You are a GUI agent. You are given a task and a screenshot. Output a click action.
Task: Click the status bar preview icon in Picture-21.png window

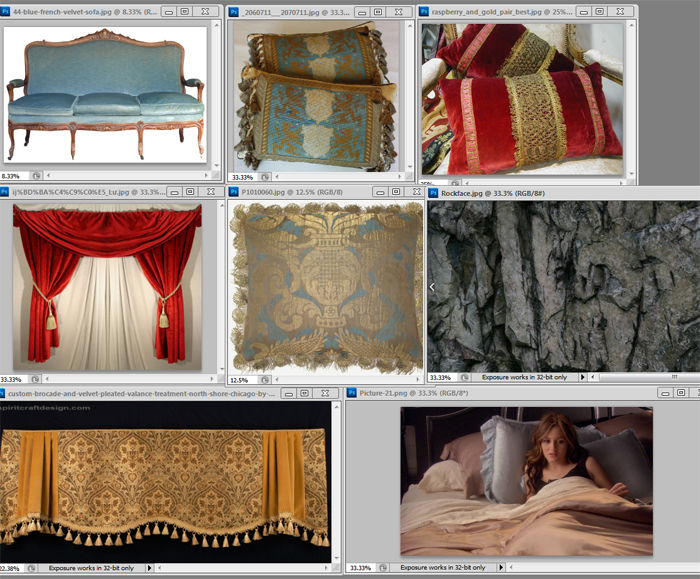(x=383, y=567)
